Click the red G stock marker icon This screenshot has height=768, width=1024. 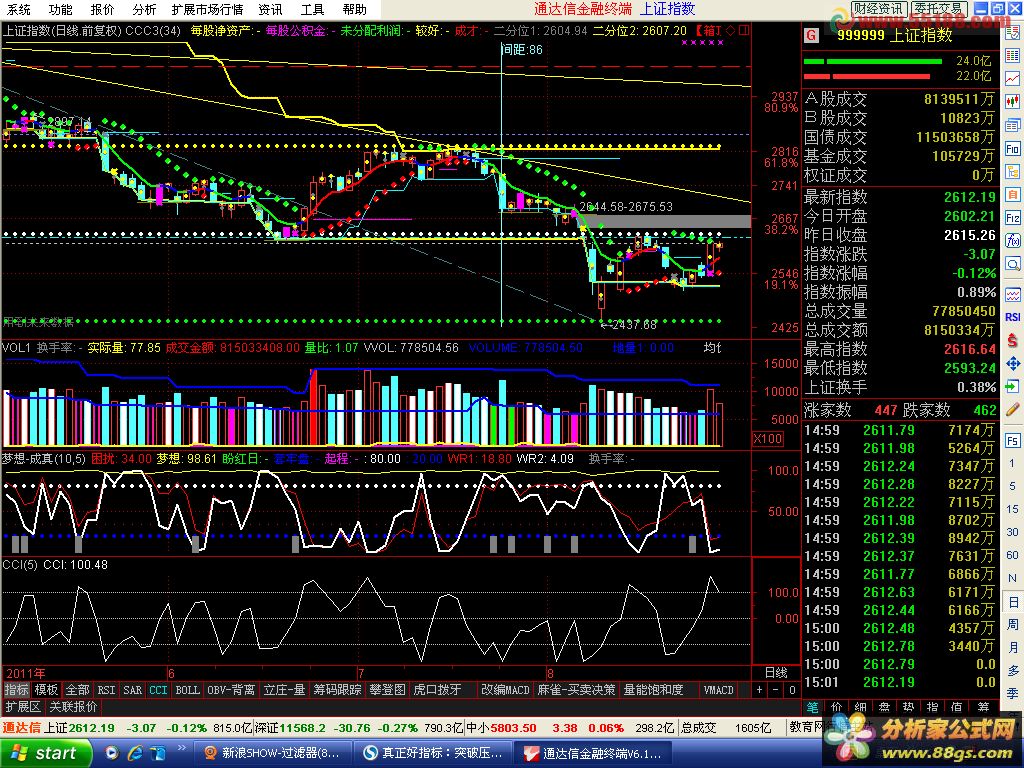coord(811,35)
